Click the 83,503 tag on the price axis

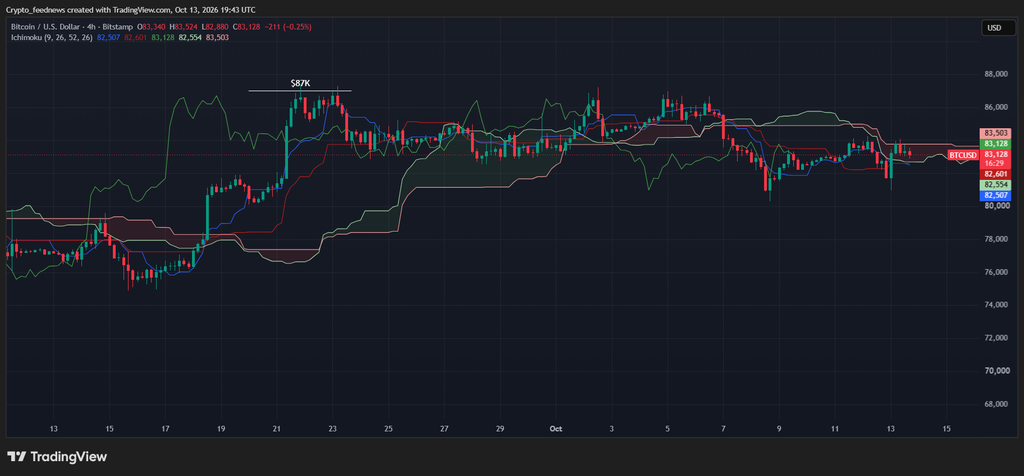coord(994,133)
